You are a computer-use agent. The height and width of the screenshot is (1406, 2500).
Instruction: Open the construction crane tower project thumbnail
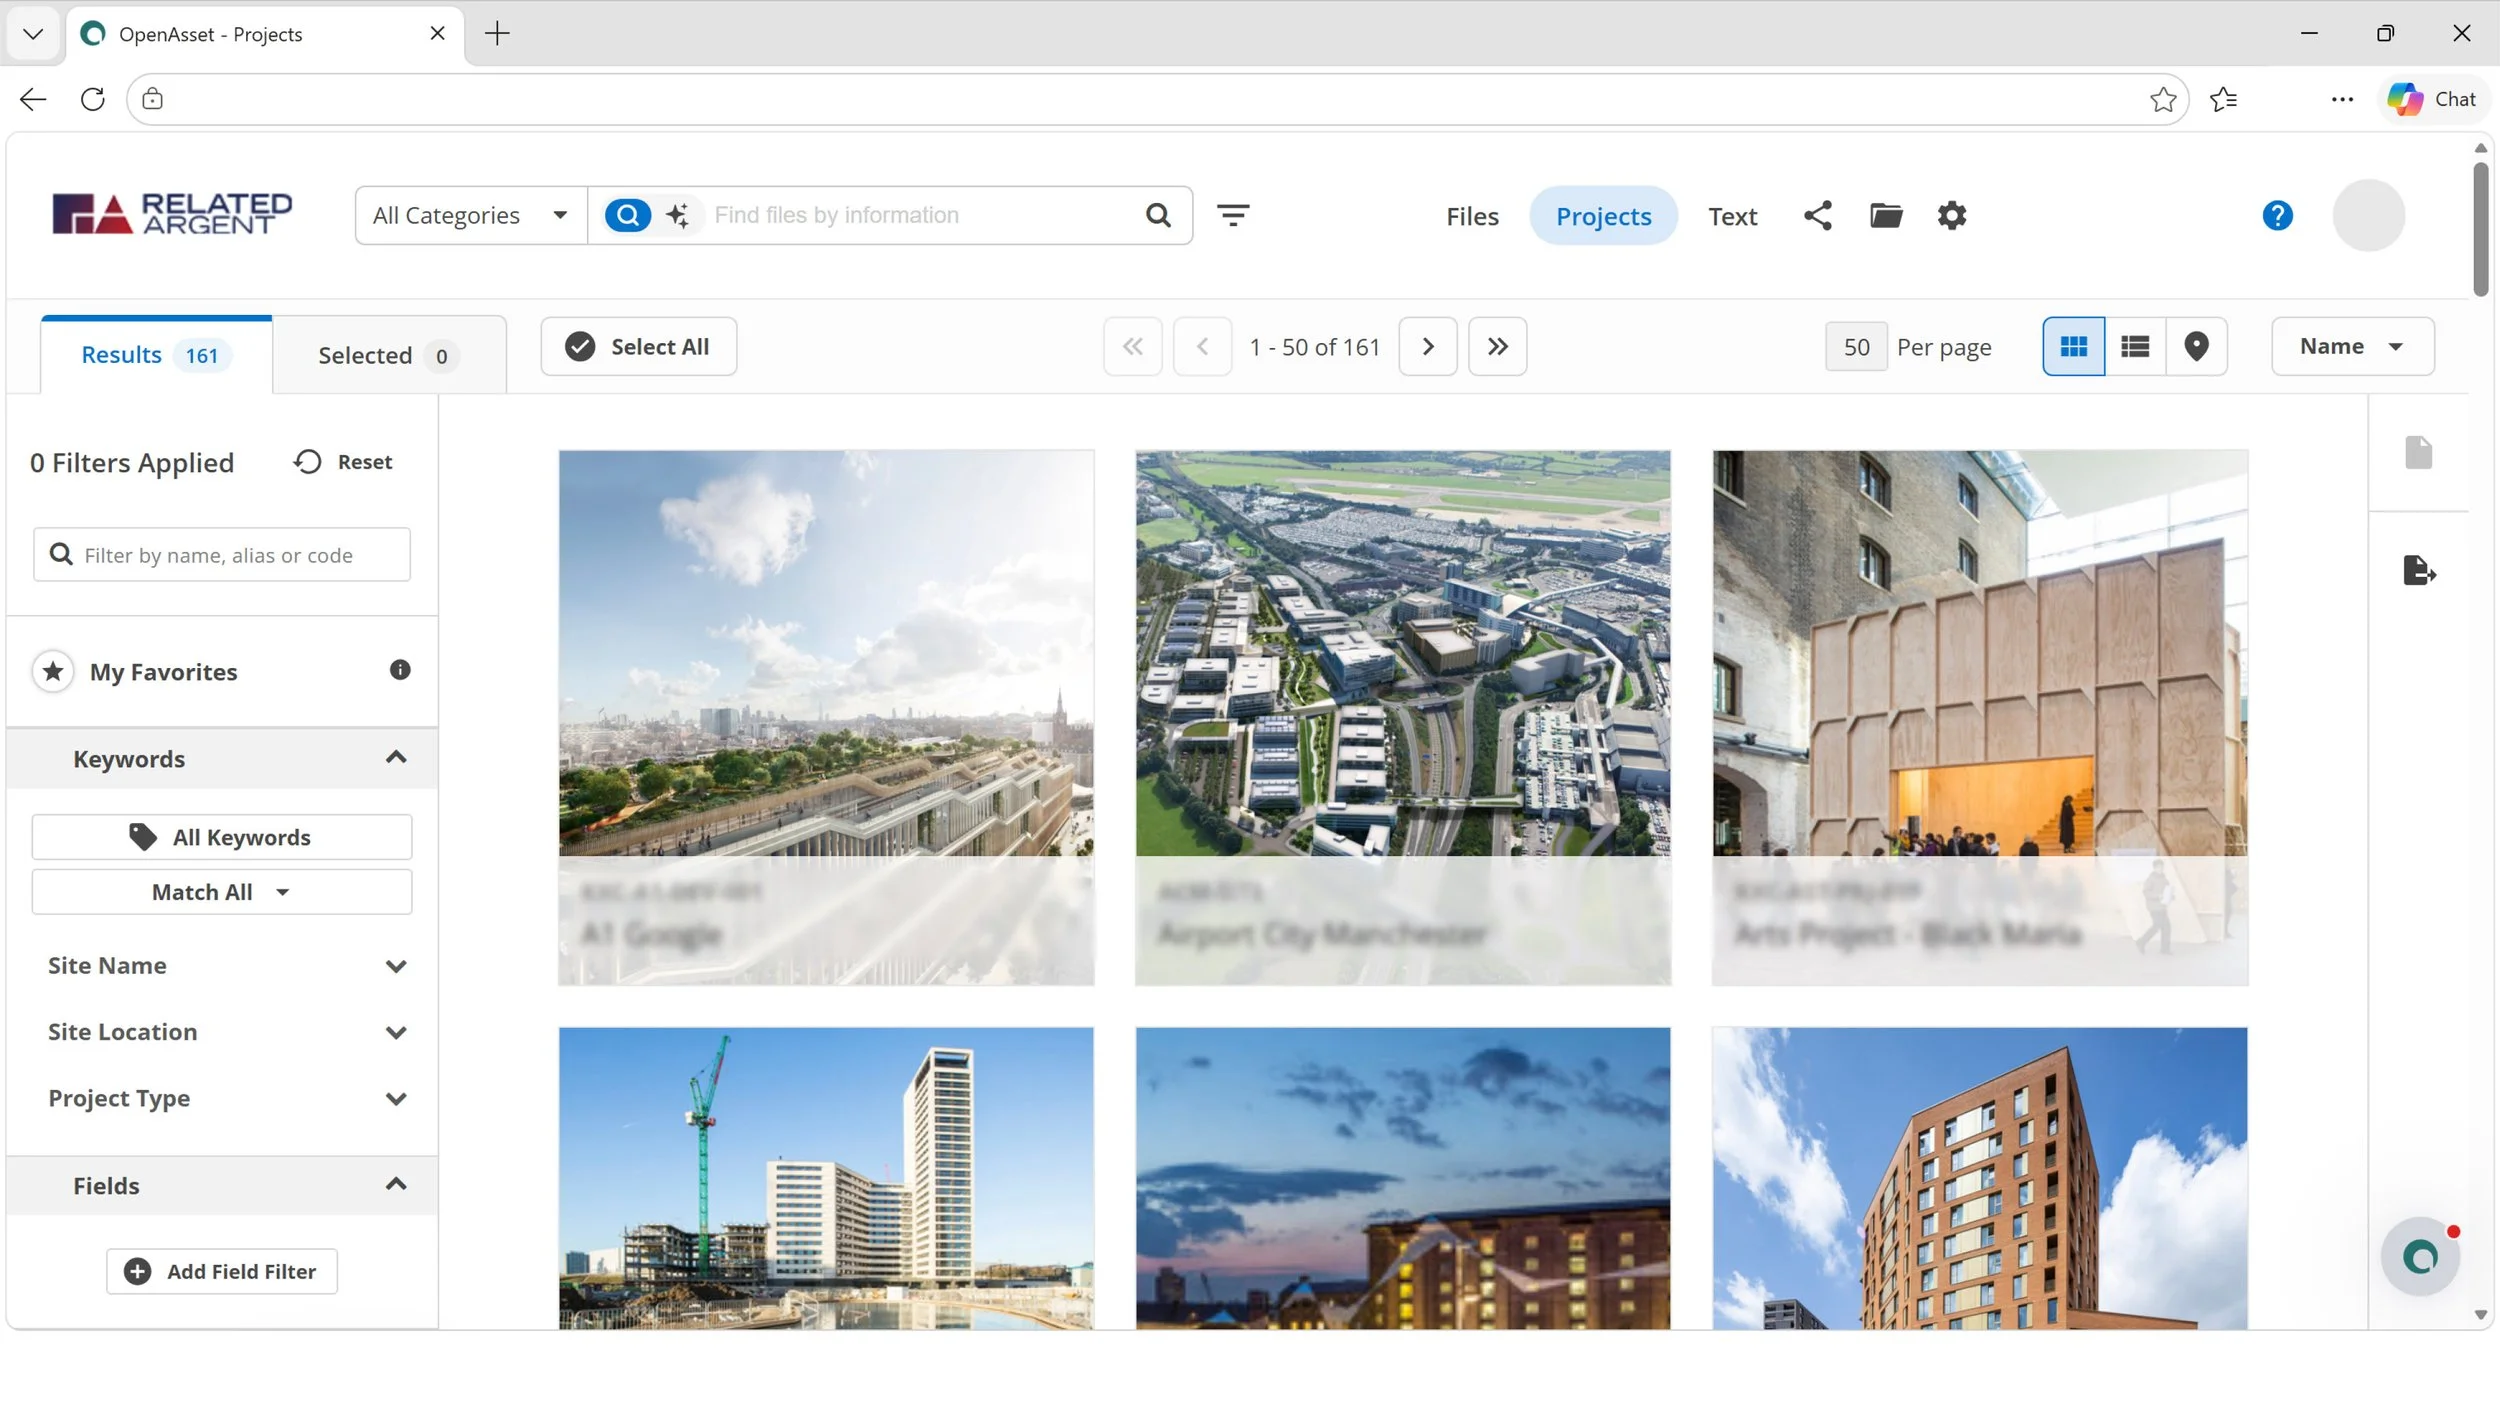826,1178
